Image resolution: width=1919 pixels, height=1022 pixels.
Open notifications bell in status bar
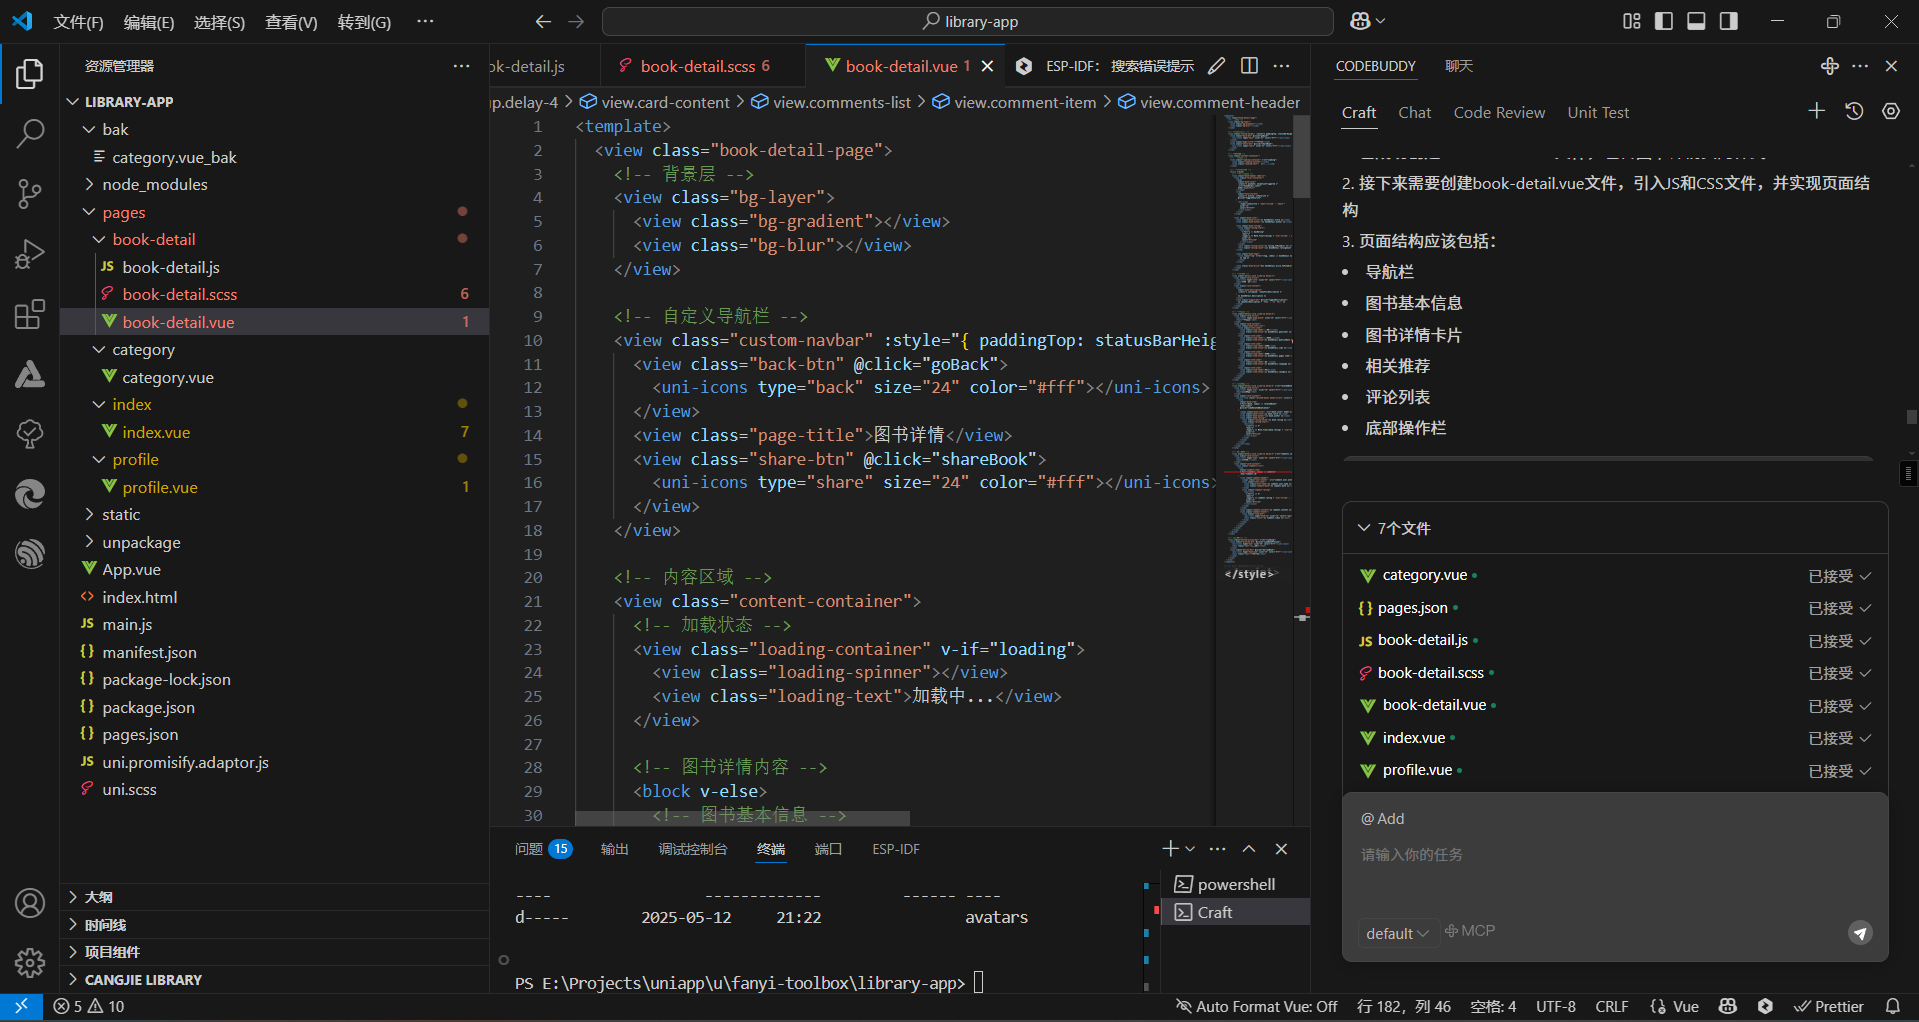[x=1893, y=1007]
